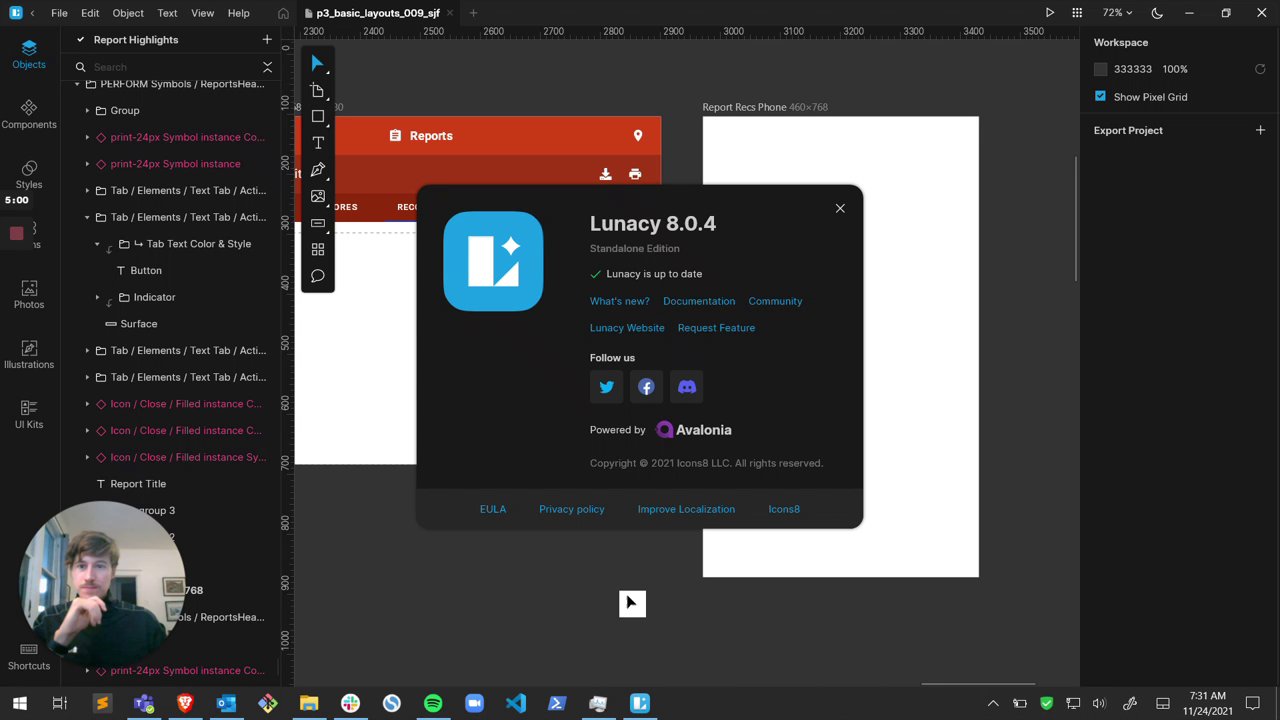
Task: Open the UI Kits panel
Action: click(29, 414)
